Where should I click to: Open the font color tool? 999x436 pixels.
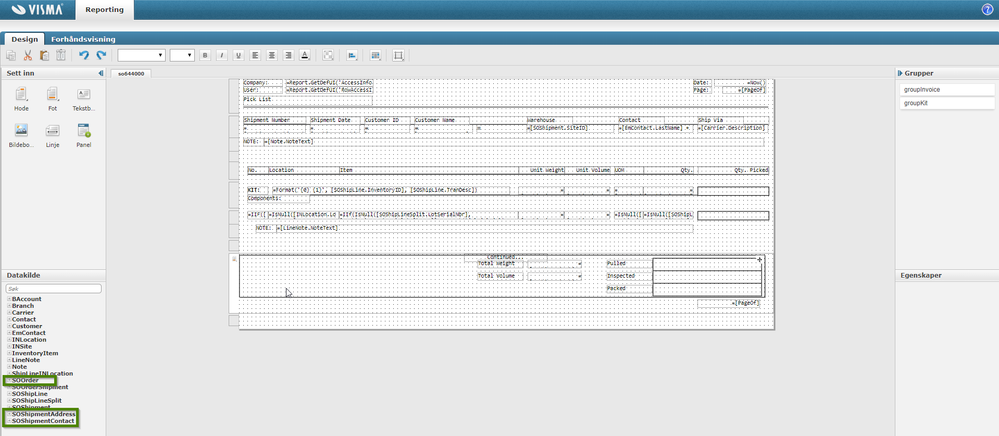coord(305,55)
